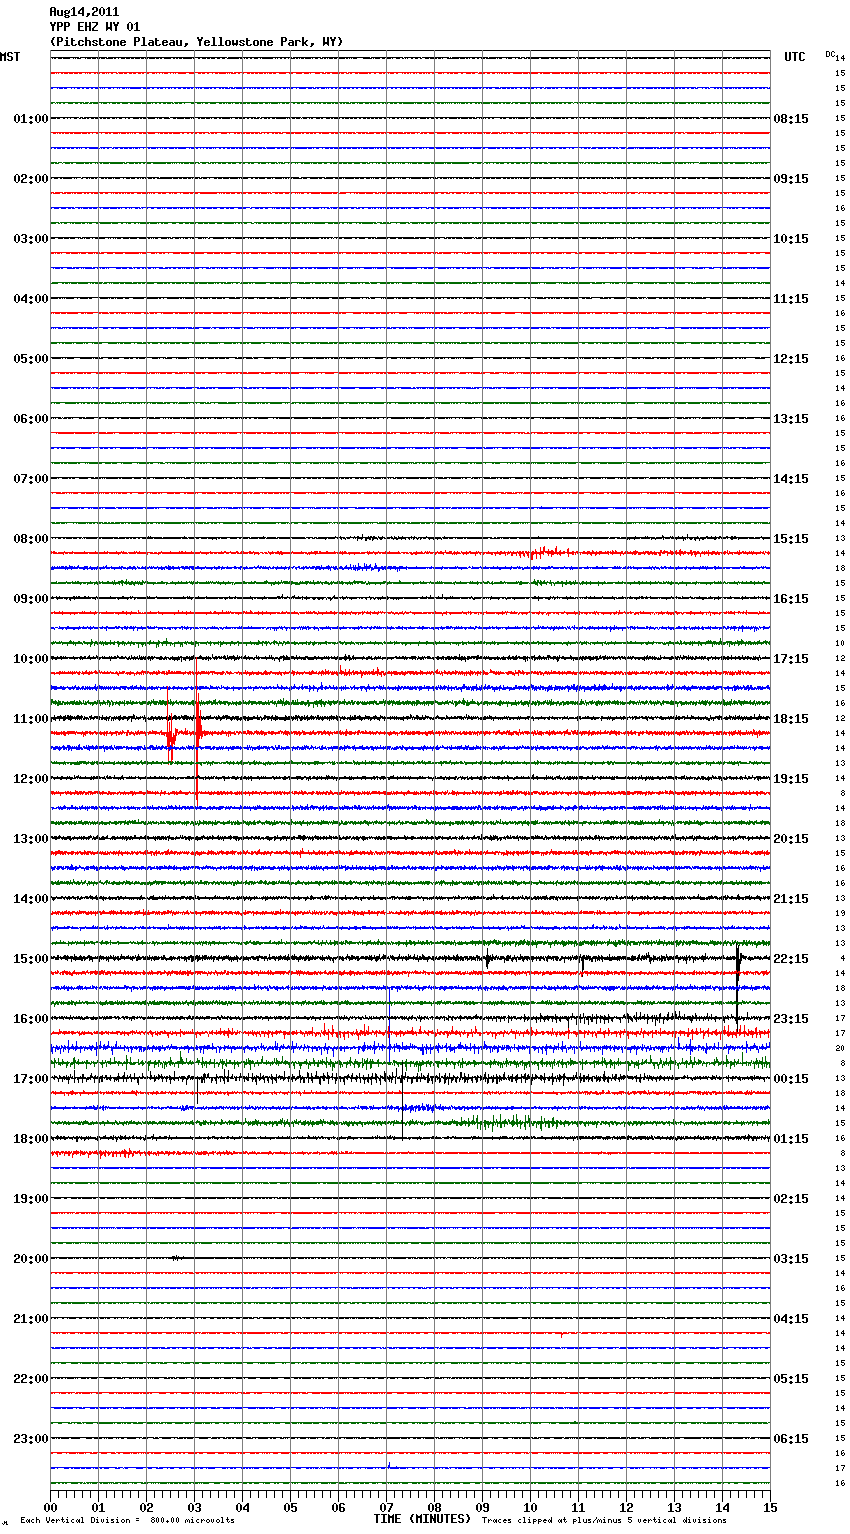Click the 10:00 MST time label

click(x=31, y=659)
